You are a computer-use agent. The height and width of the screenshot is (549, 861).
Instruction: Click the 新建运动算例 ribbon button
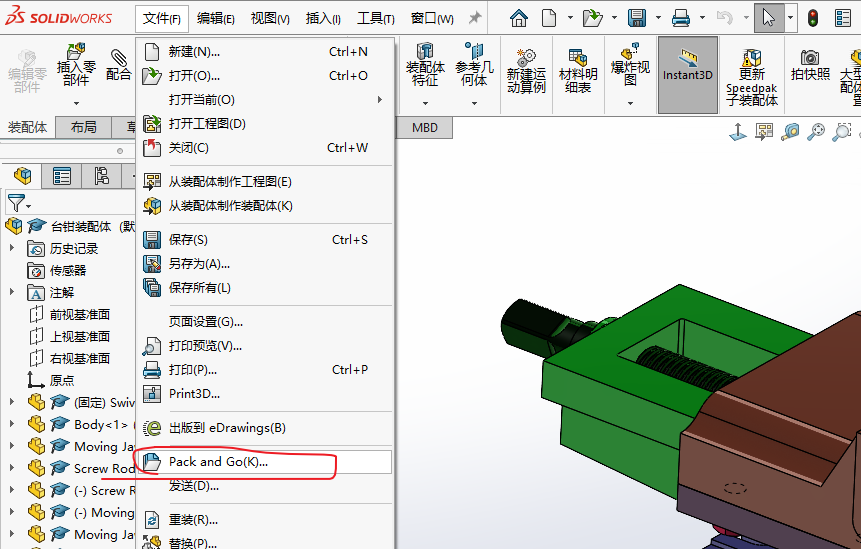point(526,71)
